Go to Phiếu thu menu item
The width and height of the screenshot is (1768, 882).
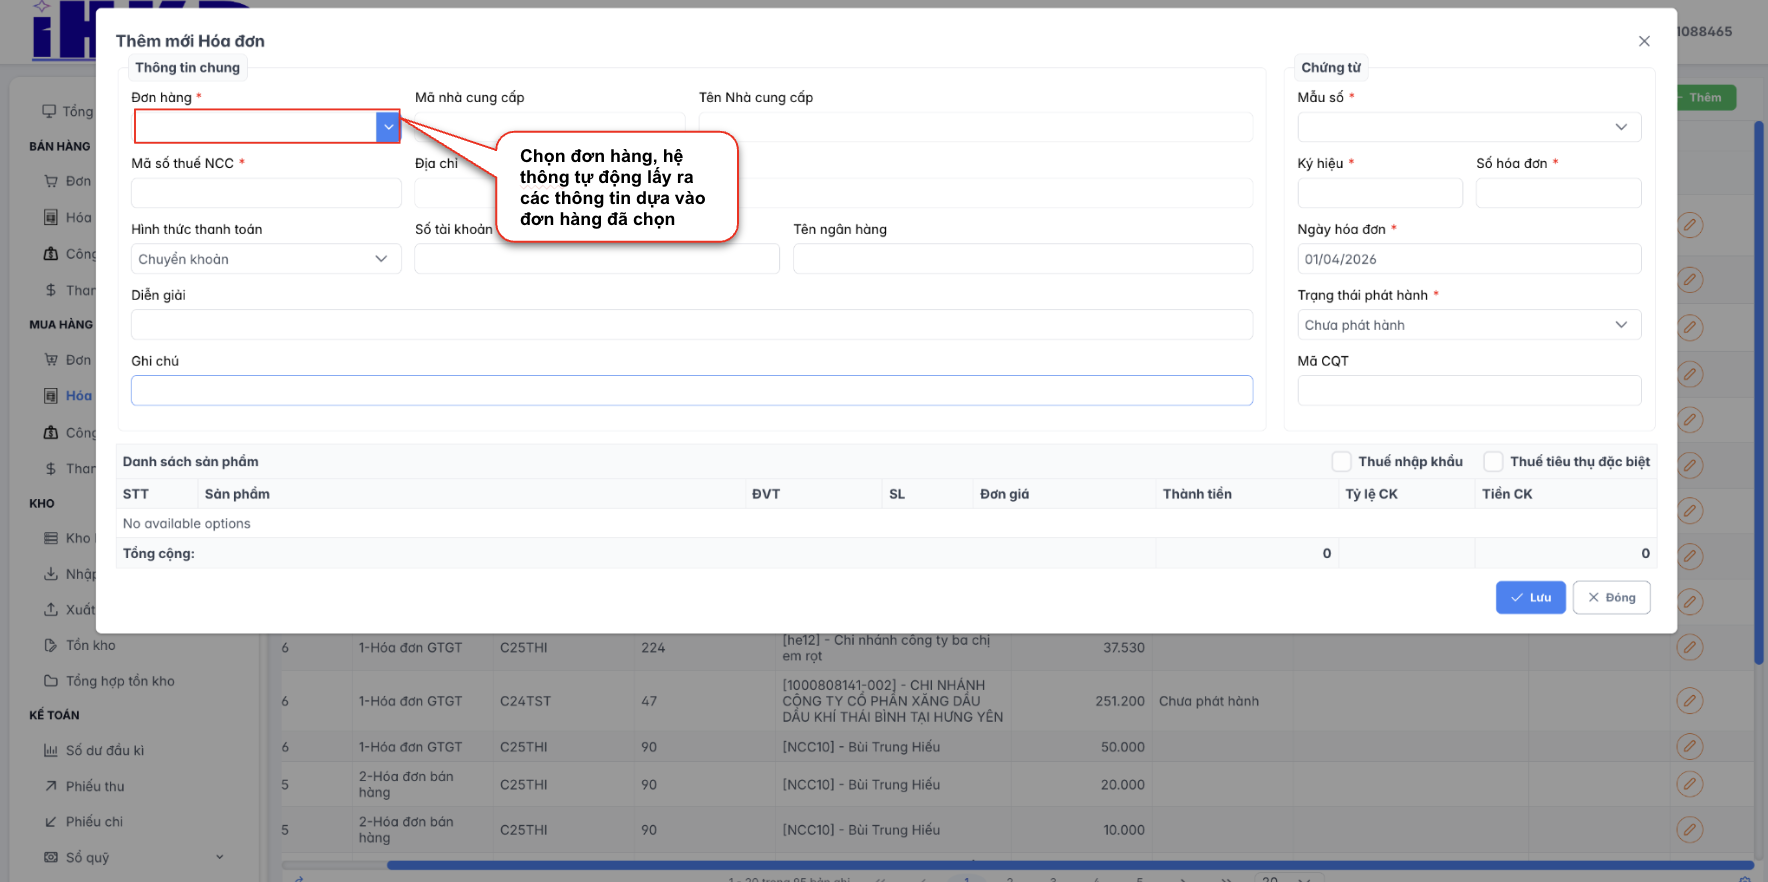pos(95,786)
